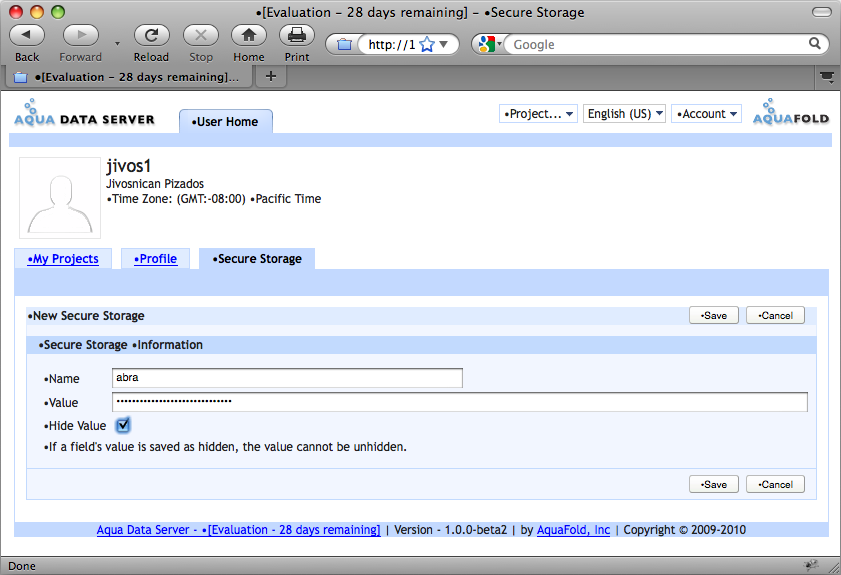Click the 'Done' status bar text

pyautogui.click(x=22, y=566)
